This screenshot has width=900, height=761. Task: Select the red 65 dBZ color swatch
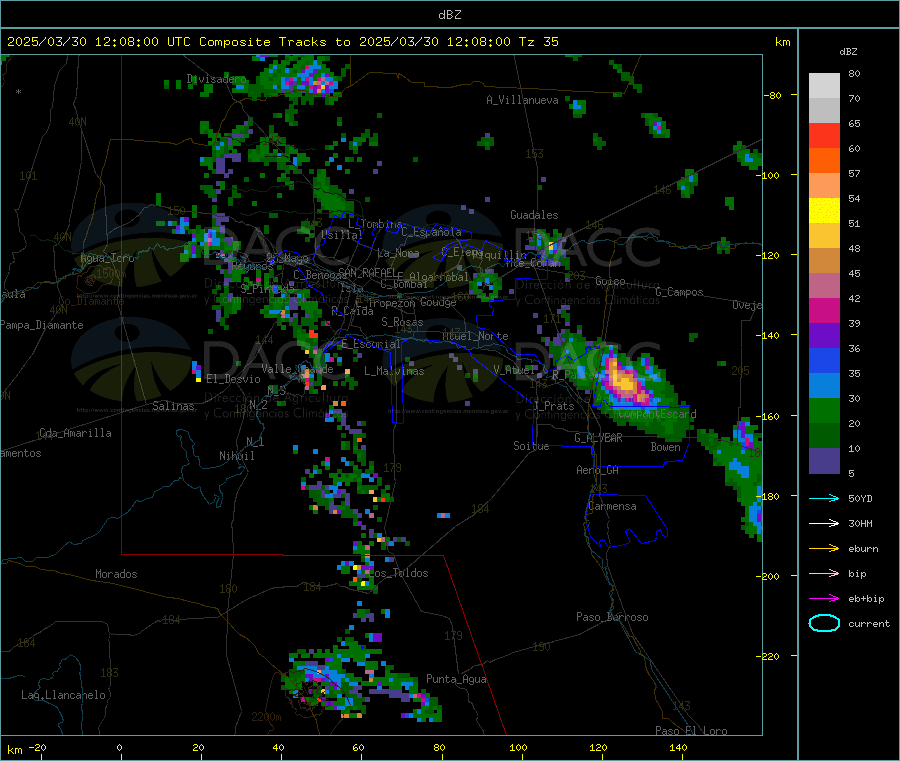tap(824, 135)
